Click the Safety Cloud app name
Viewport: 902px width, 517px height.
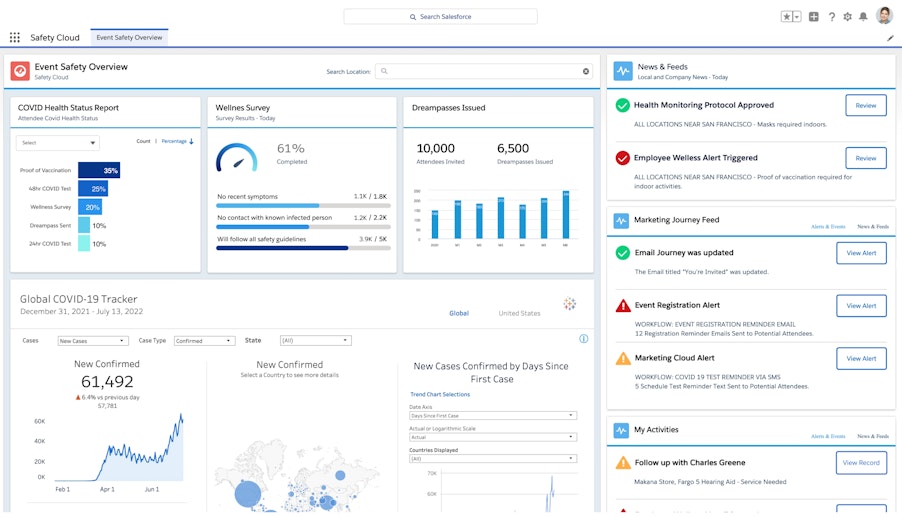[55, 37]
